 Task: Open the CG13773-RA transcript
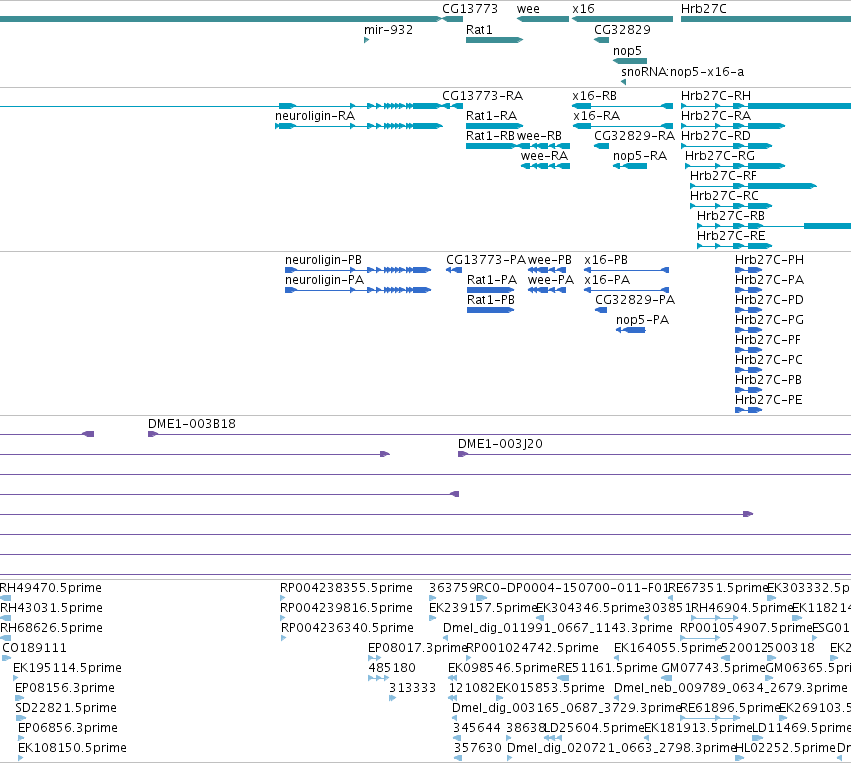[x=482, y=96]
